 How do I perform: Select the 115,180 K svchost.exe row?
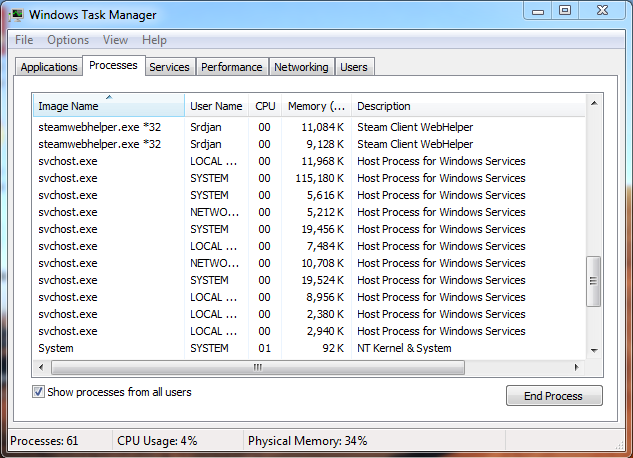tap(200, 178)
